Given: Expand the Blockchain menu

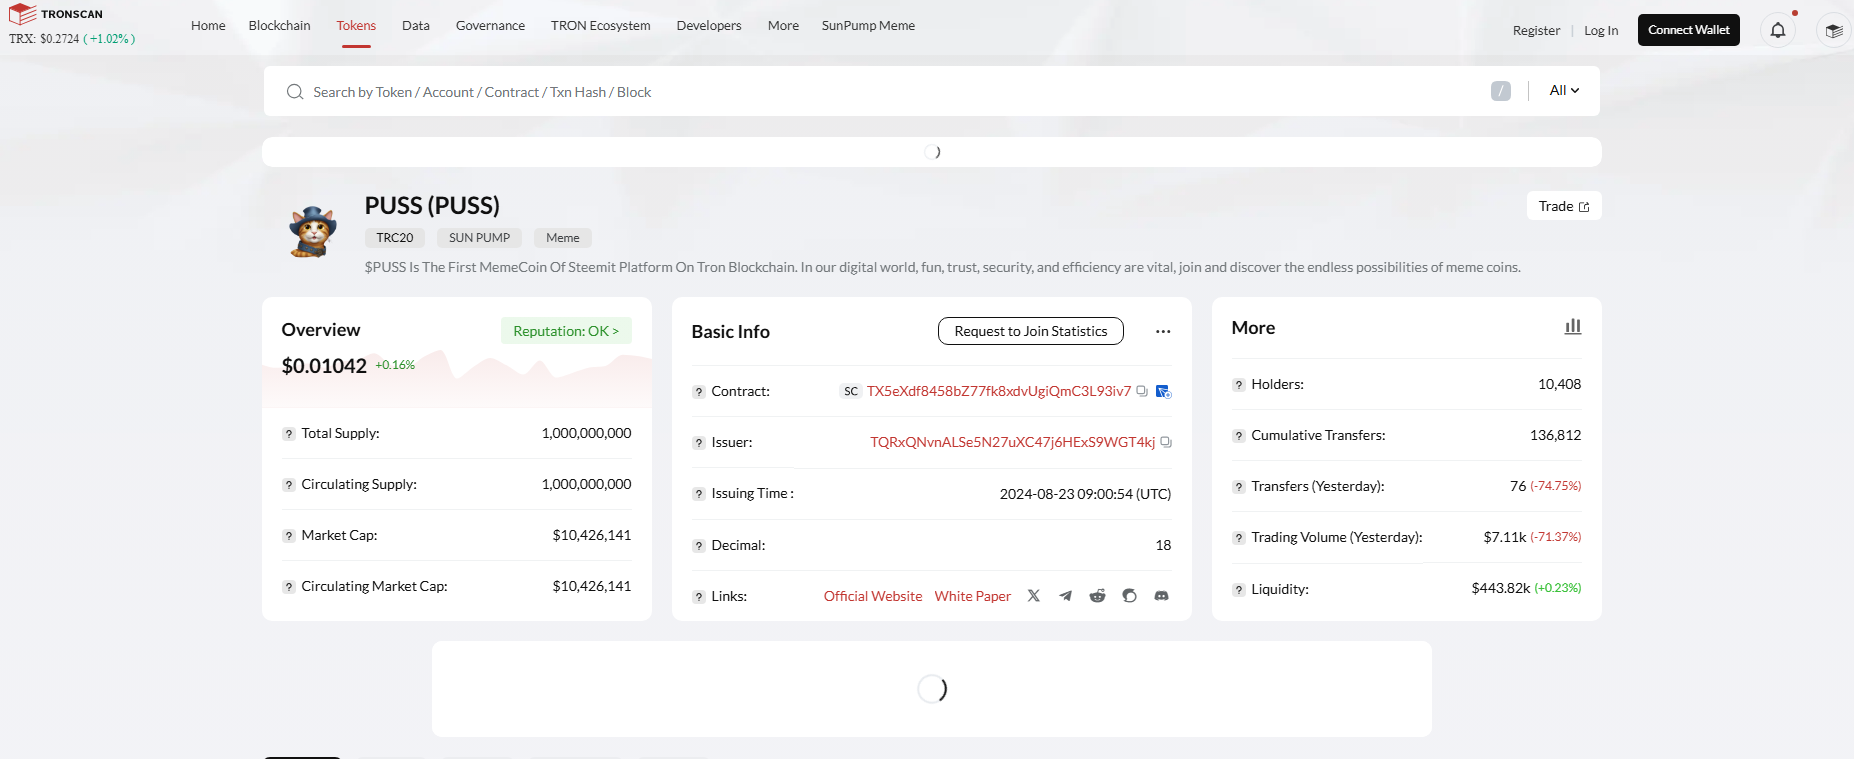Looking at the screenshot, I should pyautogui.click(x=280, y=25).
